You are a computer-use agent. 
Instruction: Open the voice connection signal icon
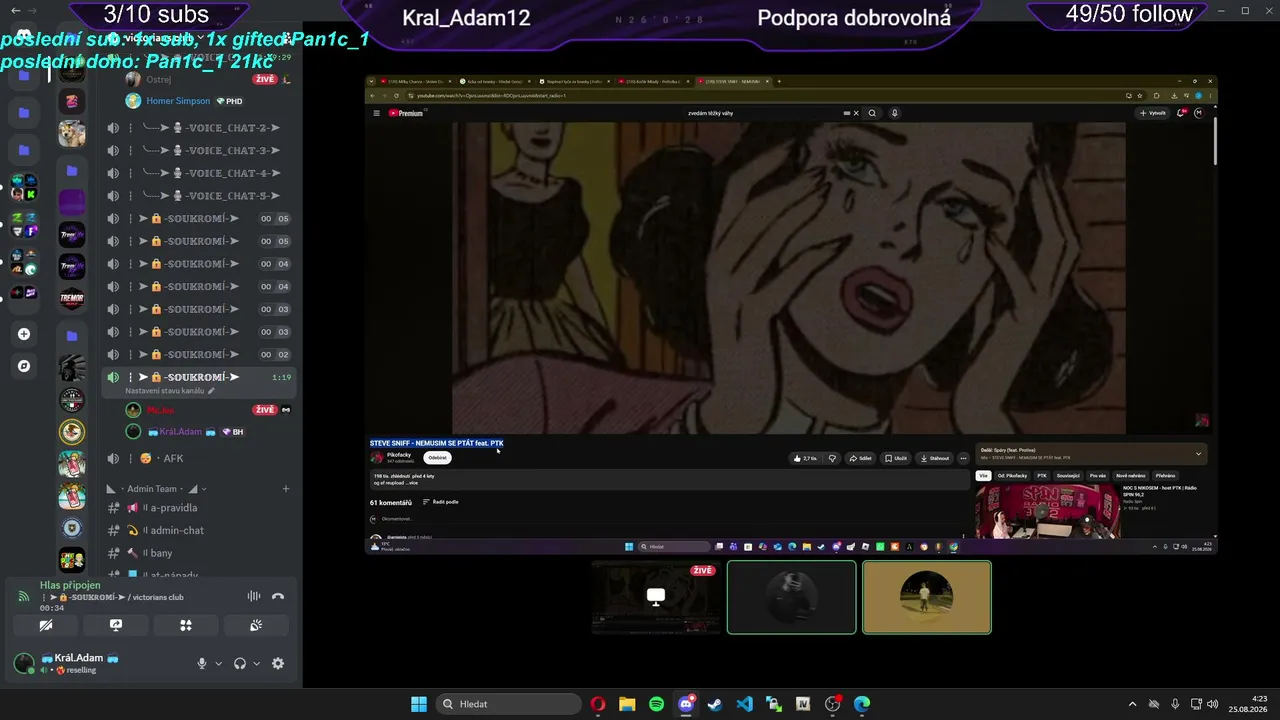pyautogui.click(x=24, y=596)
